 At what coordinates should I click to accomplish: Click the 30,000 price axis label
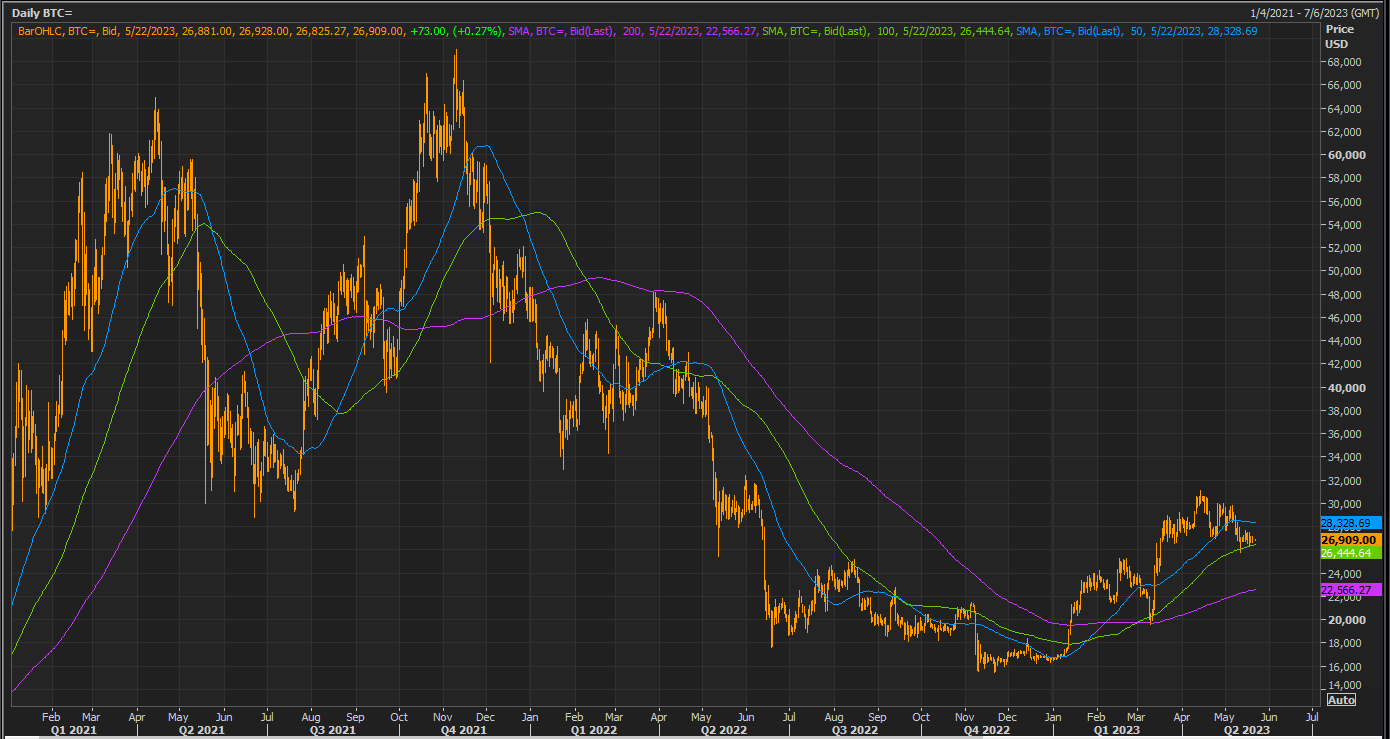coord(1346,504)
